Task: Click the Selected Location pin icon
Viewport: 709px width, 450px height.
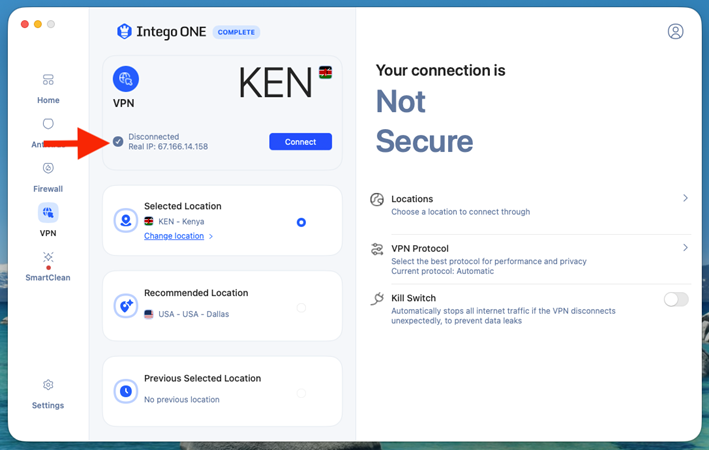Action: click(x=126, y=220)
